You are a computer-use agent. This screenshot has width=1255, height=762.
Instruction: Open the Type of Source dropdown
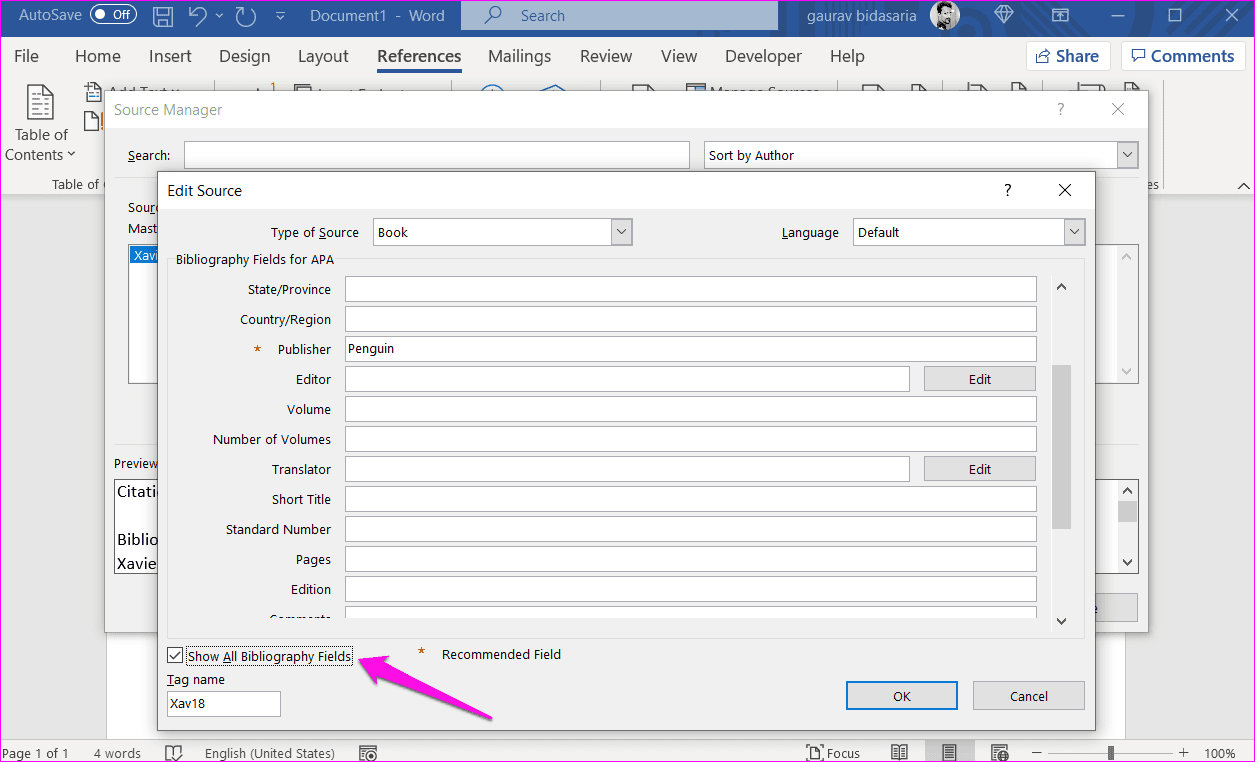tap(622, 232)
